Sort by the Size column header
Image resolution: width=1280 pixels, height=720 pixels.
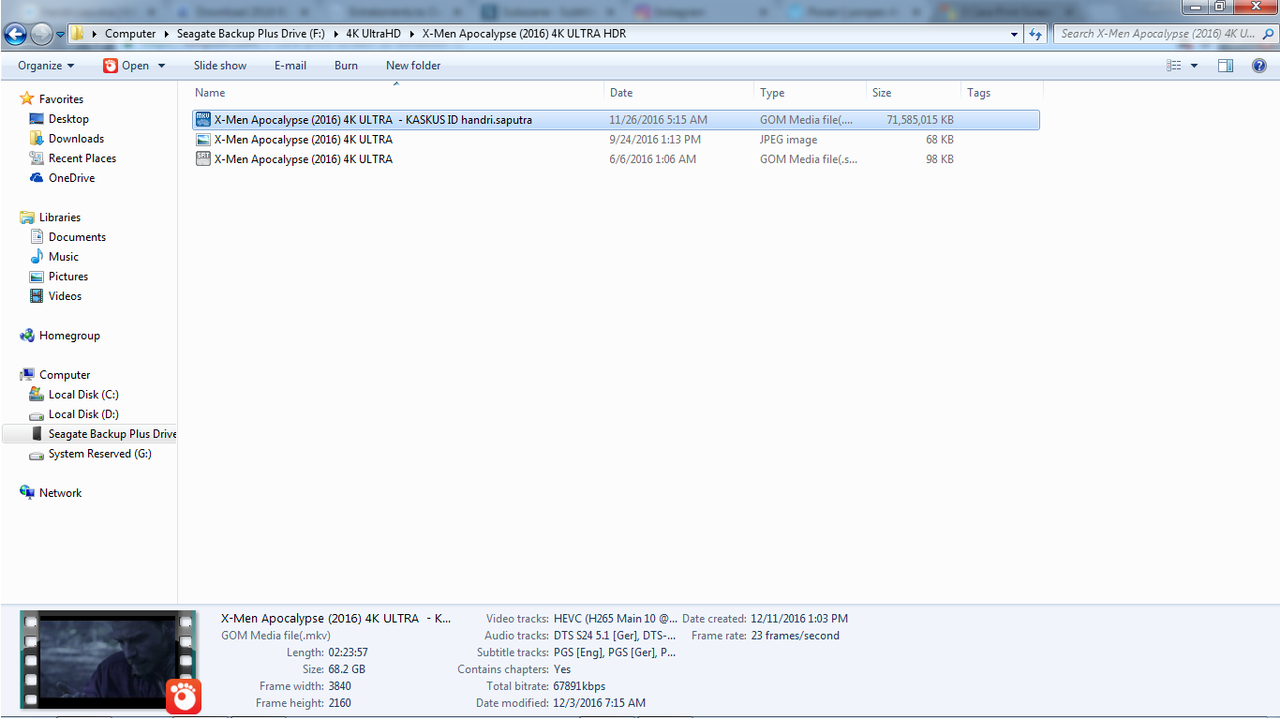click(x=912, y=92)
